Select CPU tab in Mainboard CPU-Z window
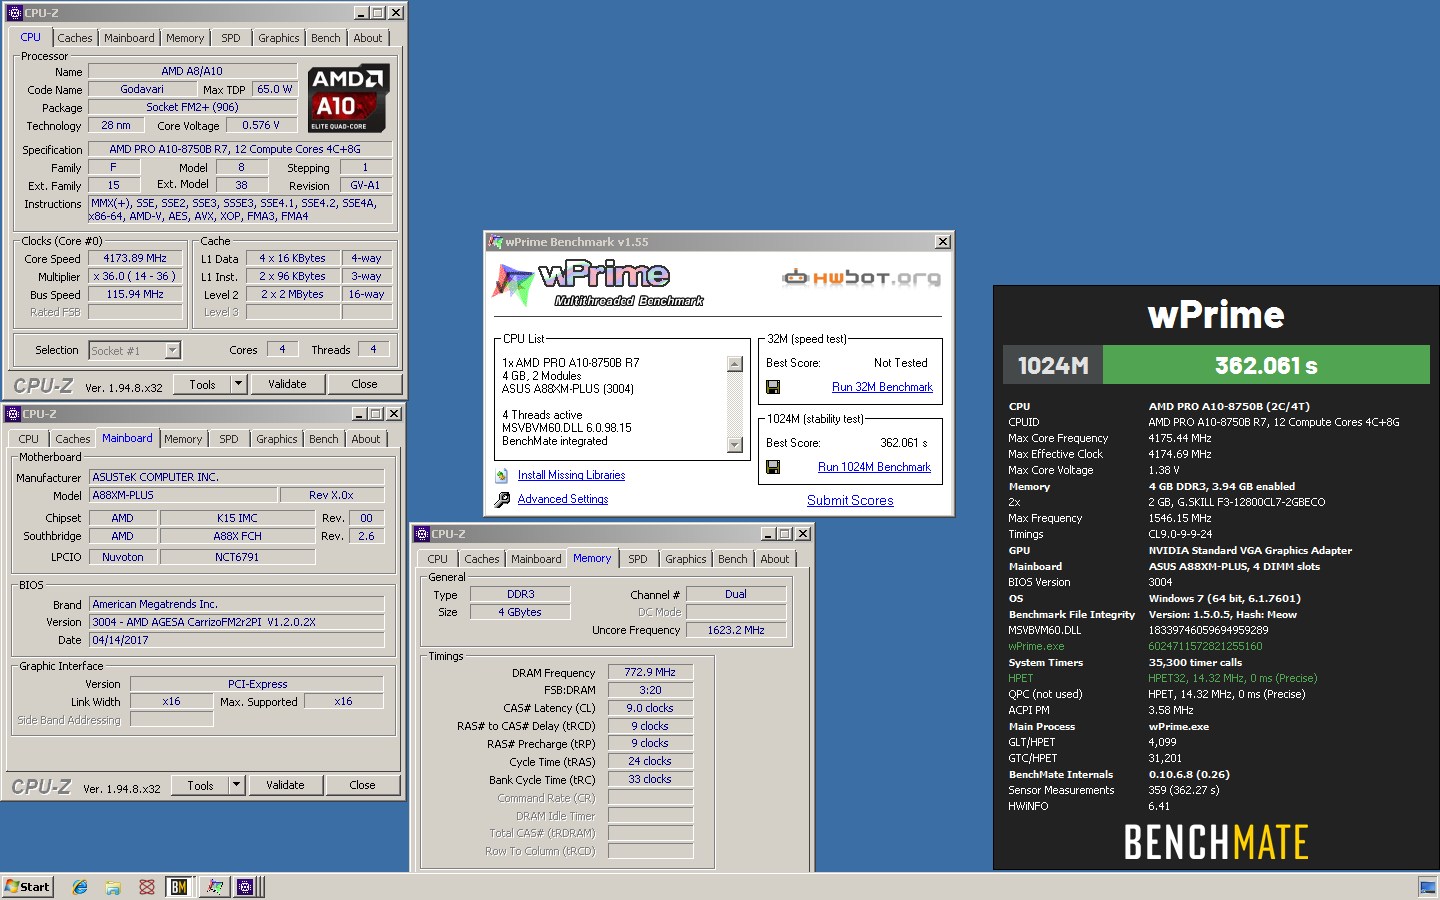The image size is (1440, 900). point(28,439)
